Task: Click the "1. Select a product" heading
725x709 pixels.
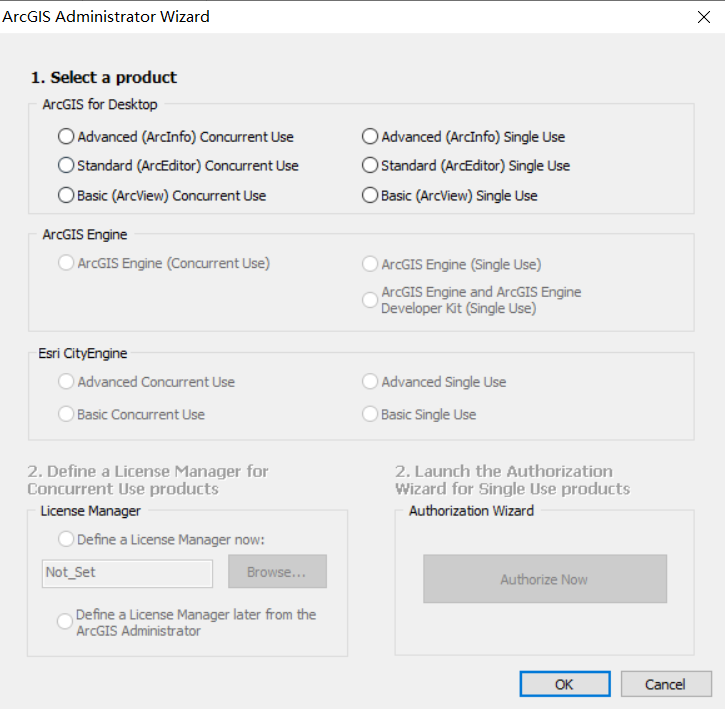Action: (104, 77)
